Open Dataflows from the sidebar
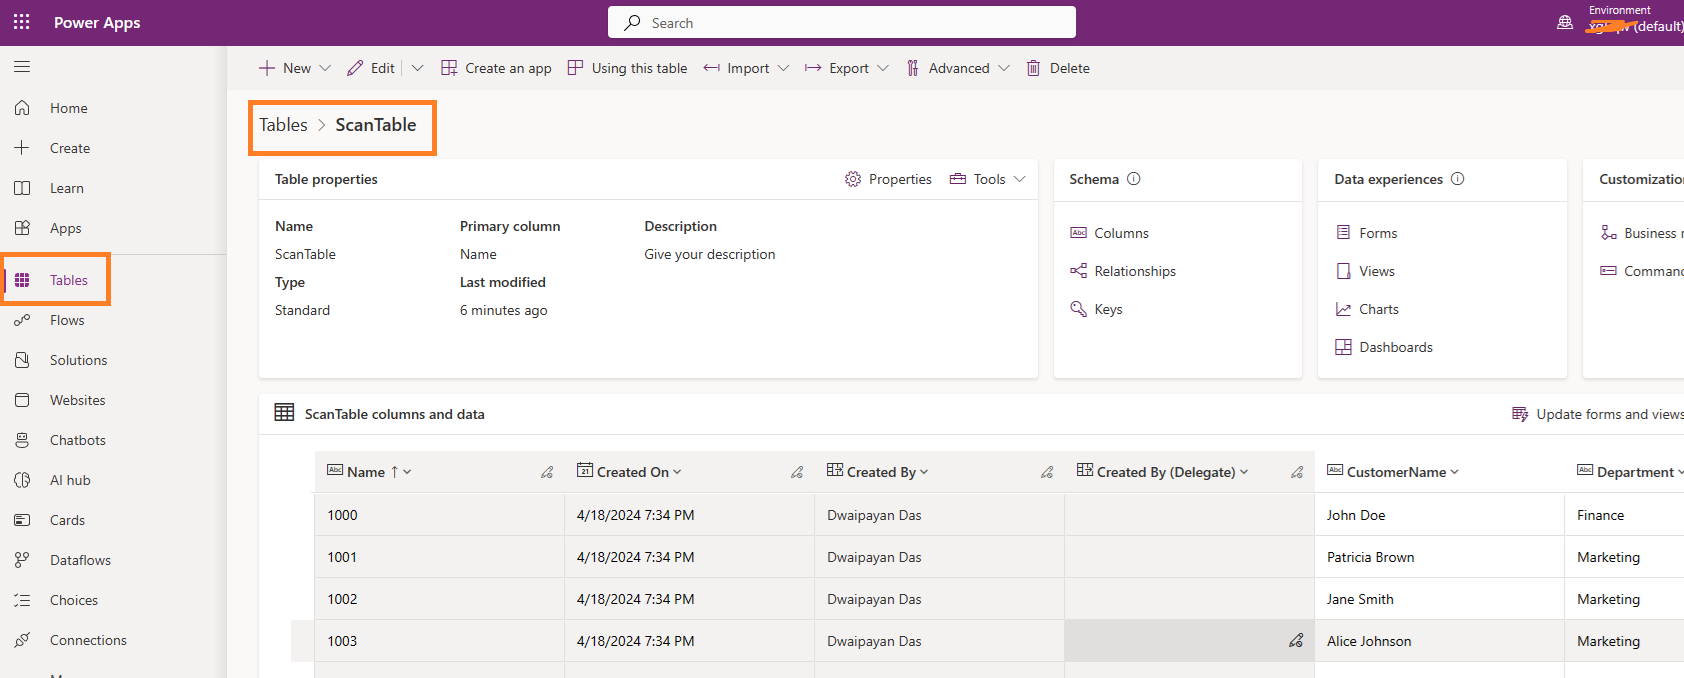1684x678 pixels. pos(80,560)
